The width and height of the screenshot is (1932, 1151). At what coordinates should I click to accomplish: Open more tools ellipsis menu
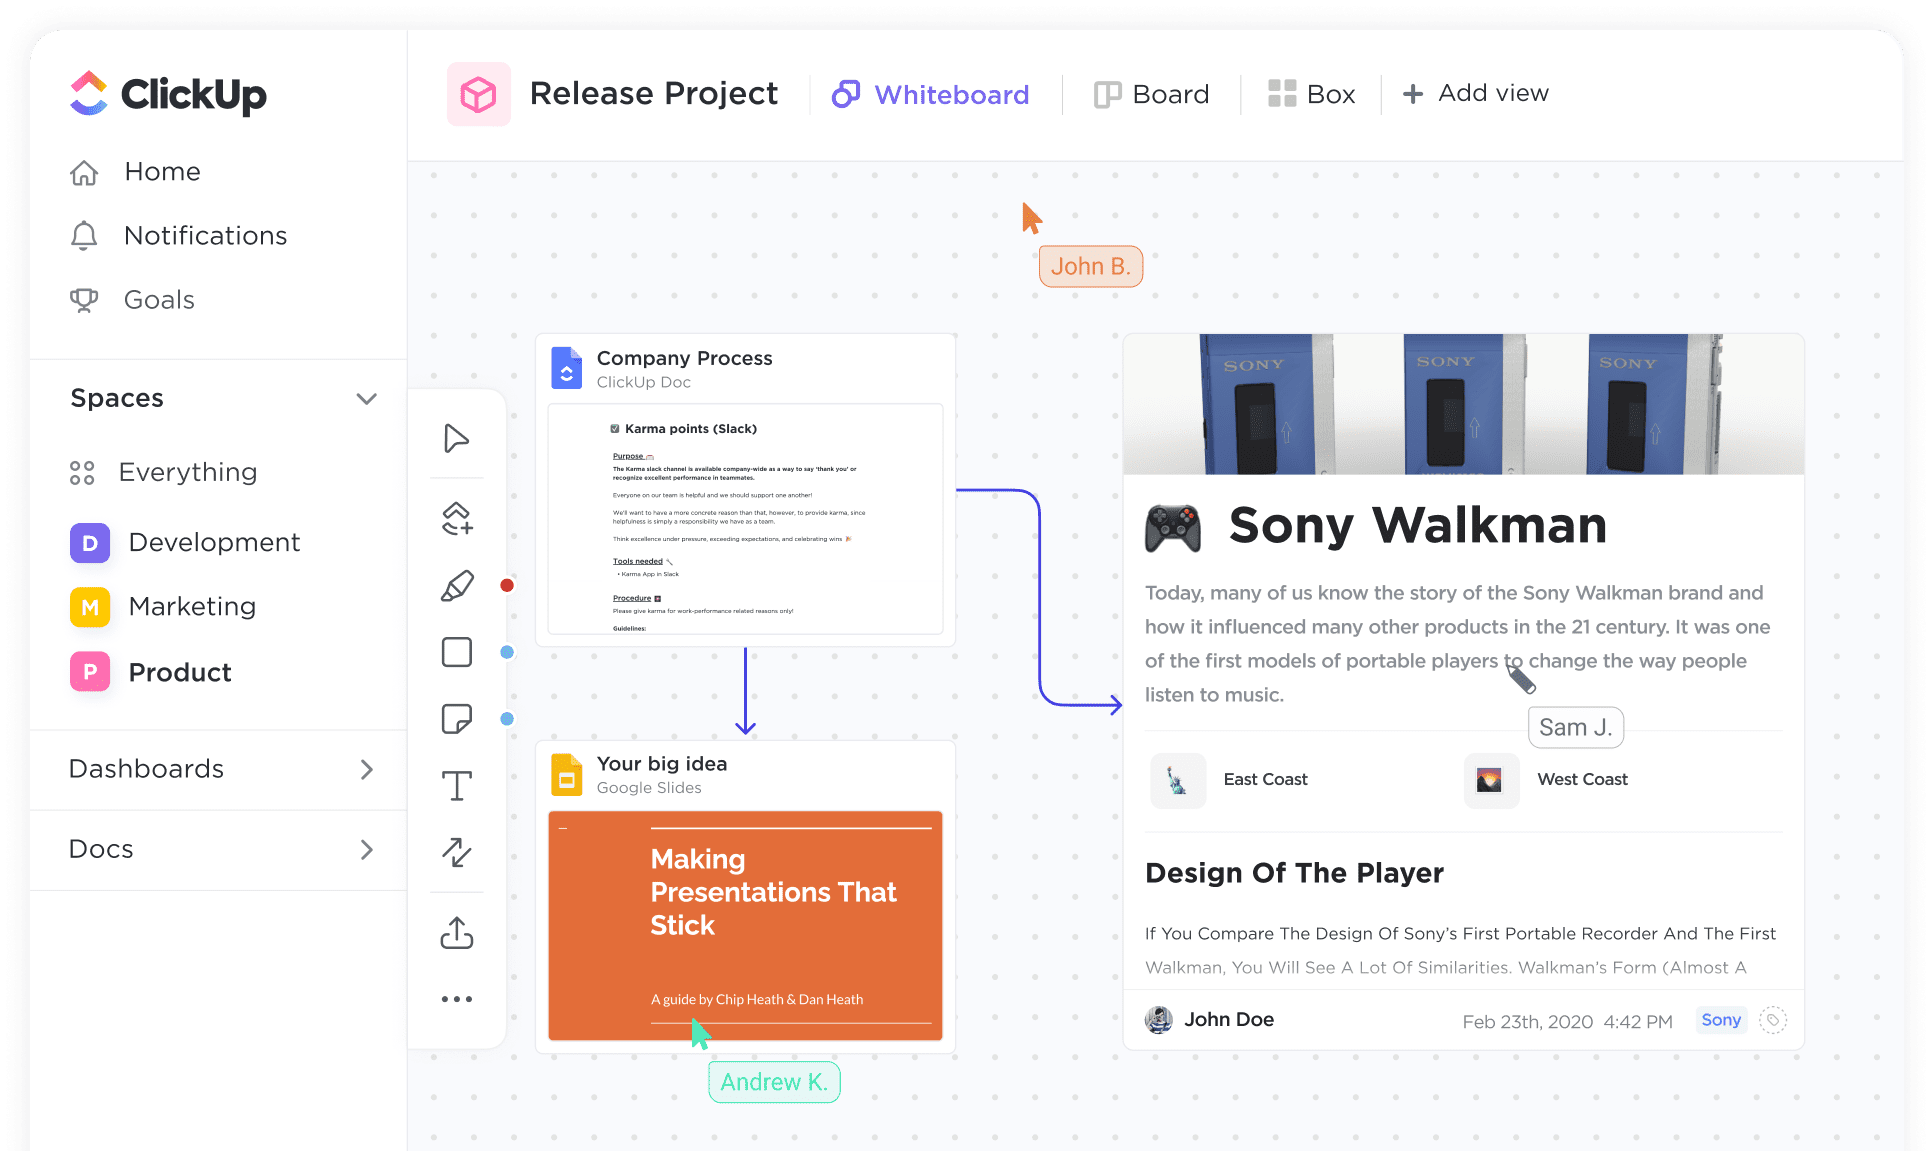(x=457, y=999)
